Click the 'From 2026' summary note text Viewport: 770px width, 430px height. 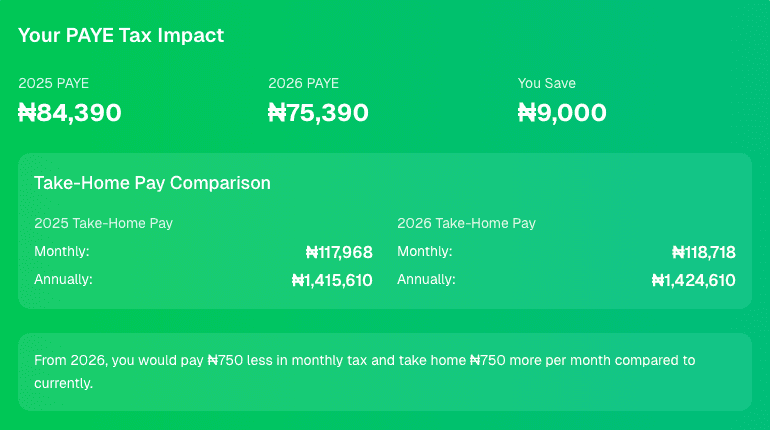tap(364, 360)
